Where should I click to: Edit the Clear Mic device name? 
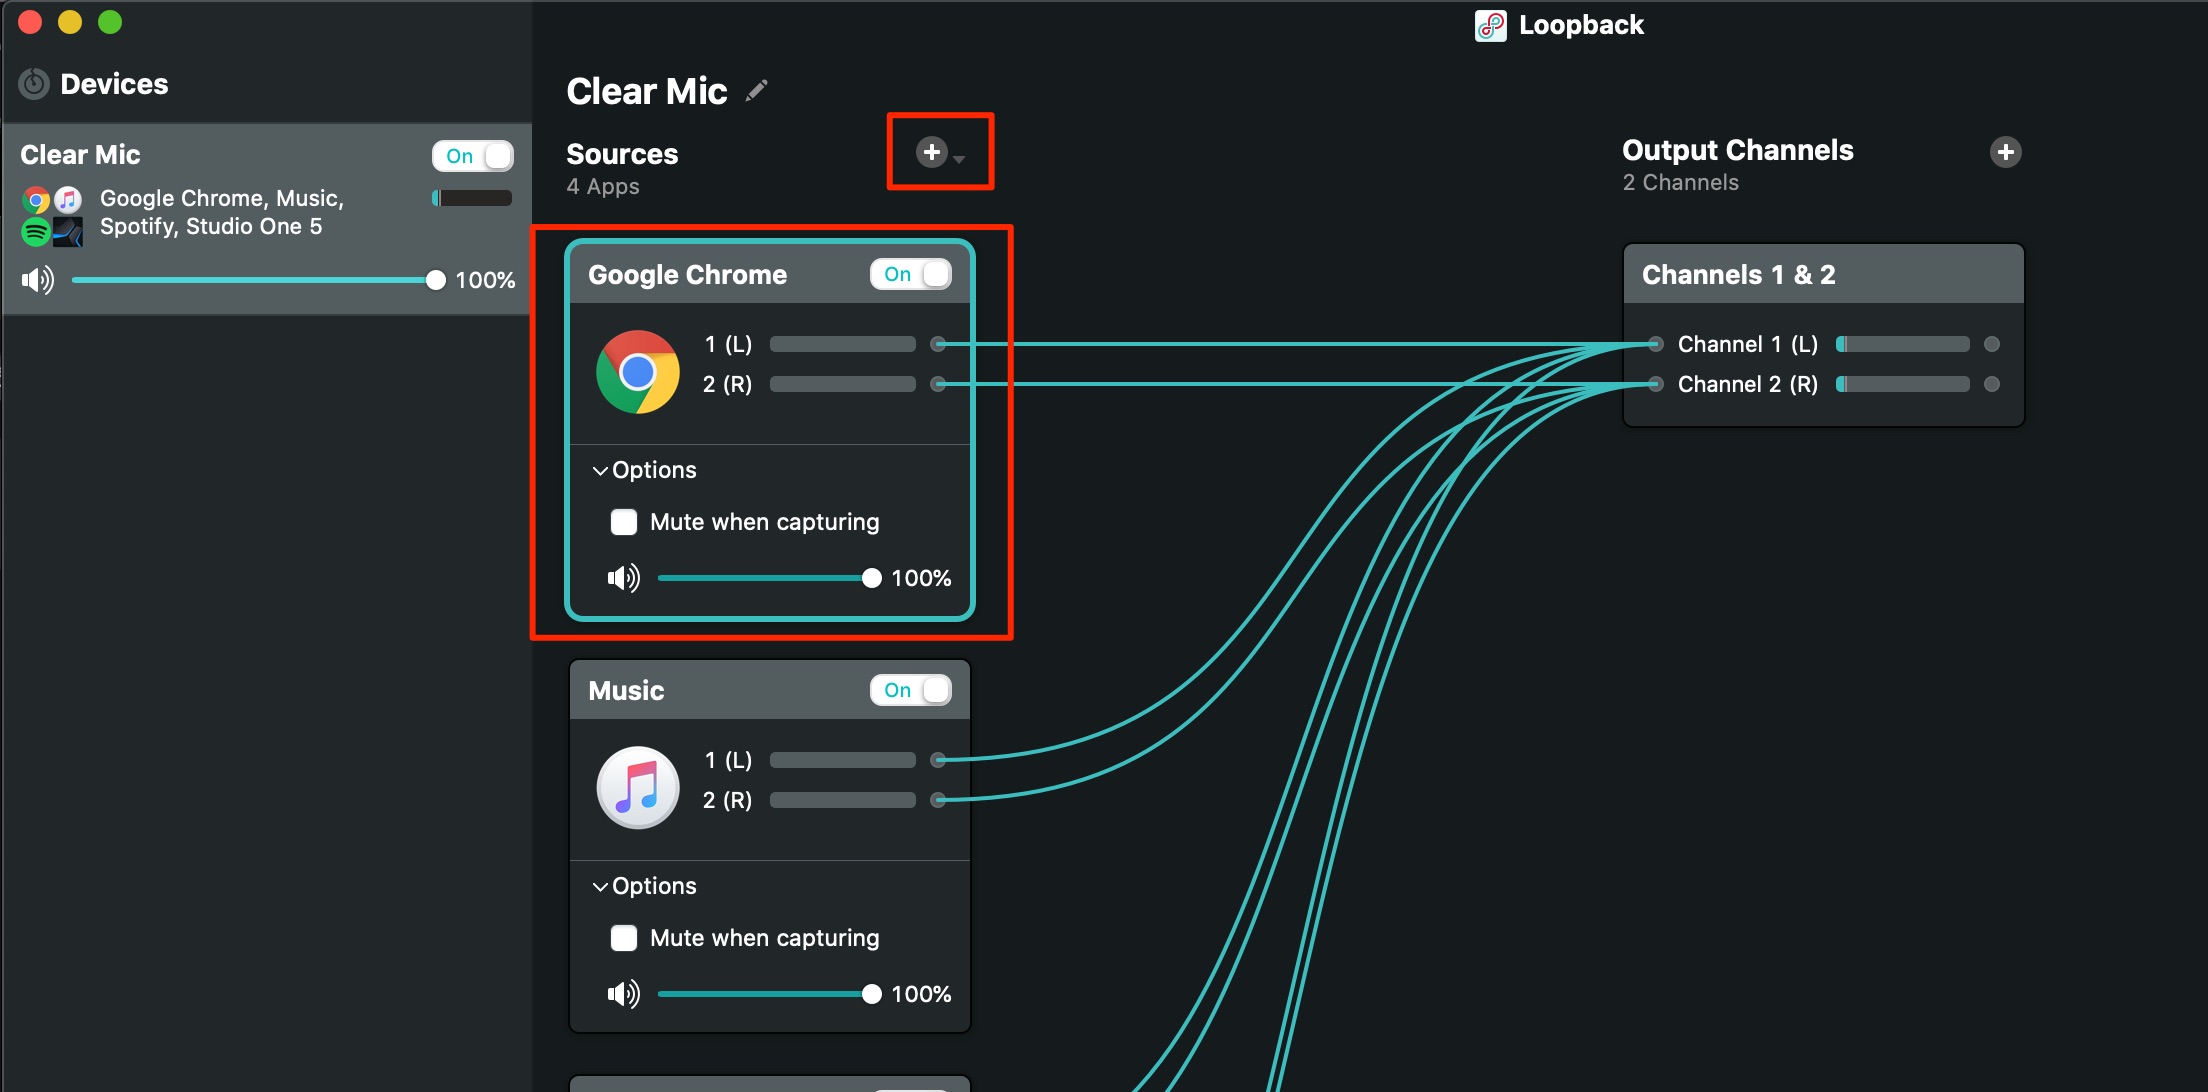pos(757,91)
